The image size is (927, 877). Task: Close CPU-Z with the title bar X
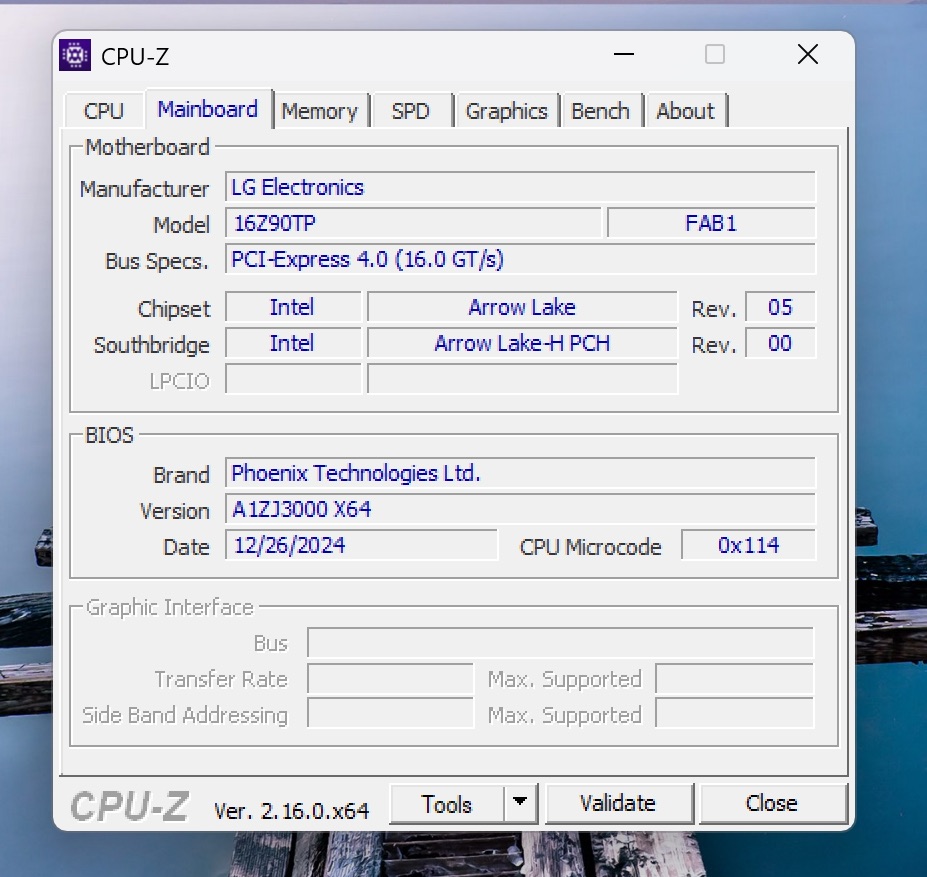click(x=808, y=54)
